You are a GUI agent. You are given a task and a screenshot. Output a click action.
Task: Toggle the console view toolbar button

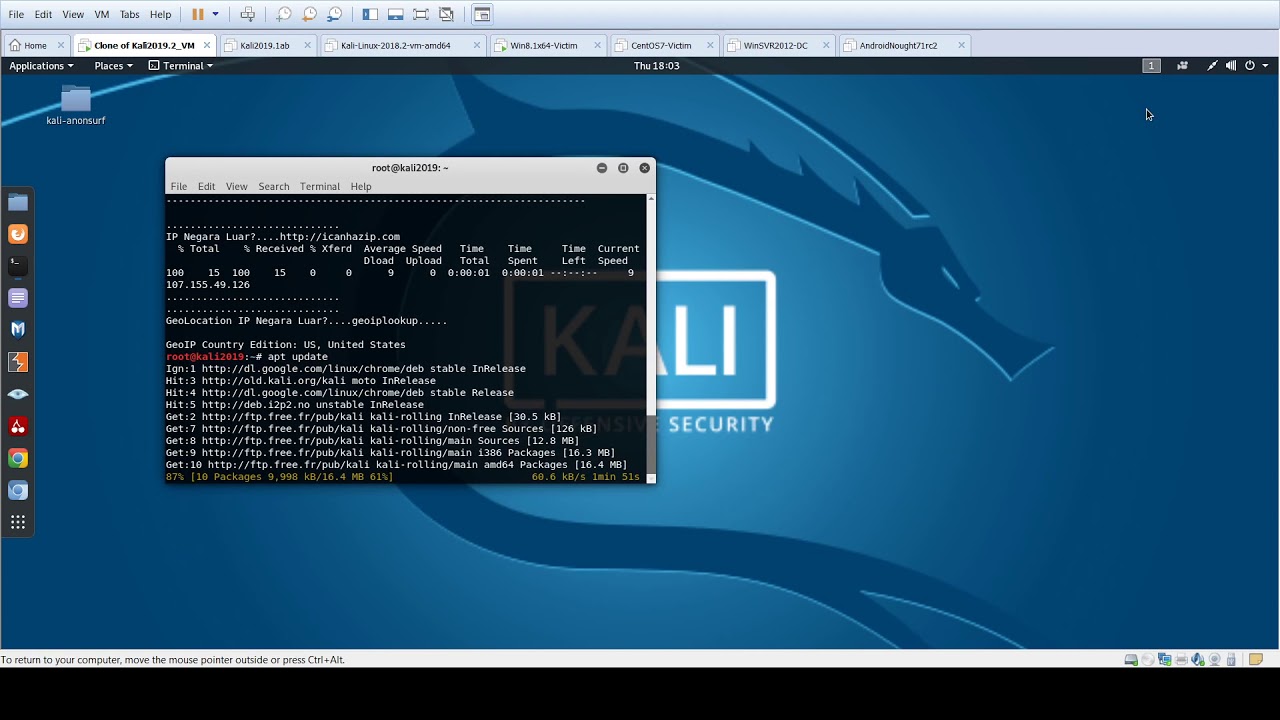point(482,14)
